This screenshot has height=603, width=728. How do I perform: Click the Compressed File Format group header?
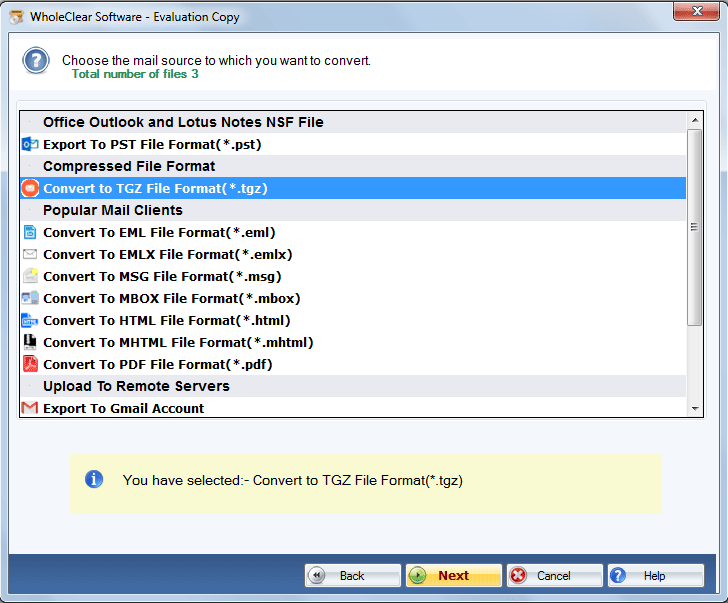tap(353, 166)
